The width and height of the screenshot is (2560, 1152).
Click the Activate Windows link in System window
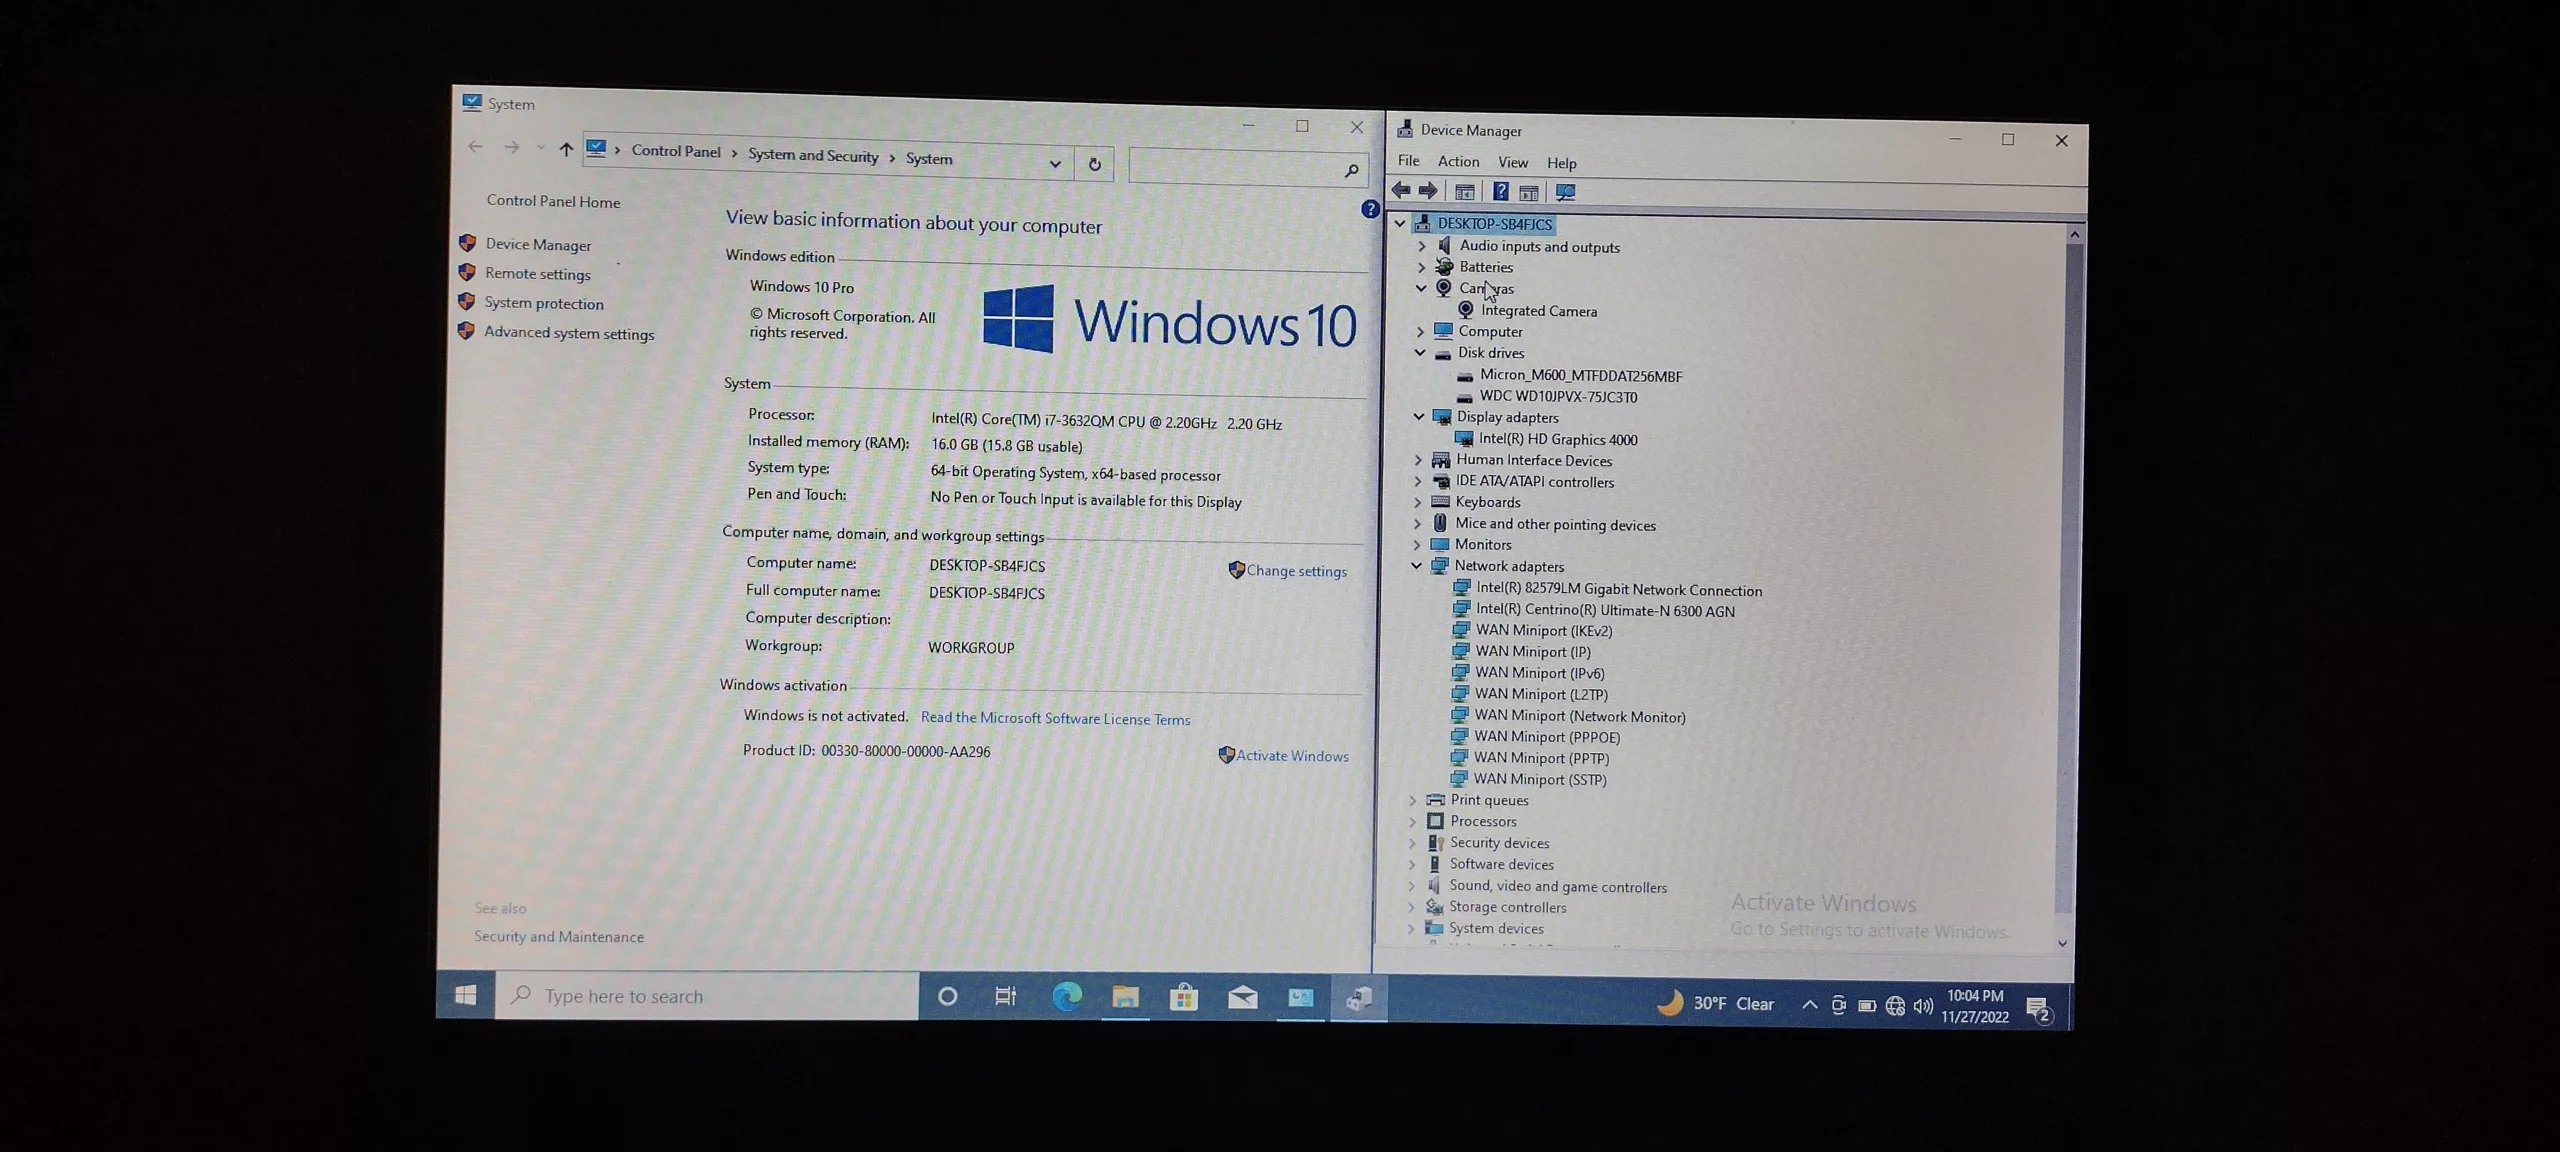click(1292, 756)
